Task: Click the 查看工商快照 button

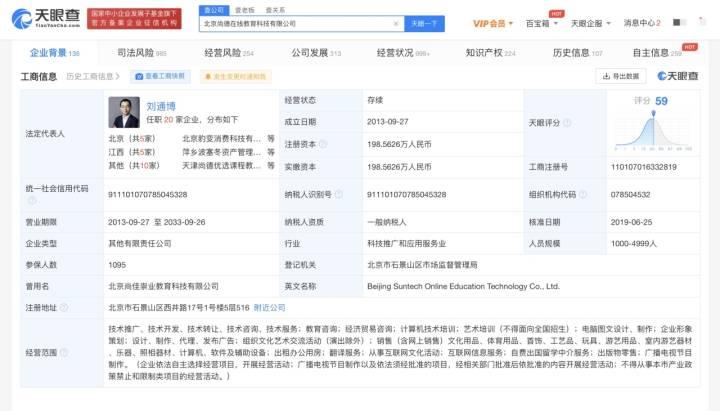Action: tap(160, 76)
